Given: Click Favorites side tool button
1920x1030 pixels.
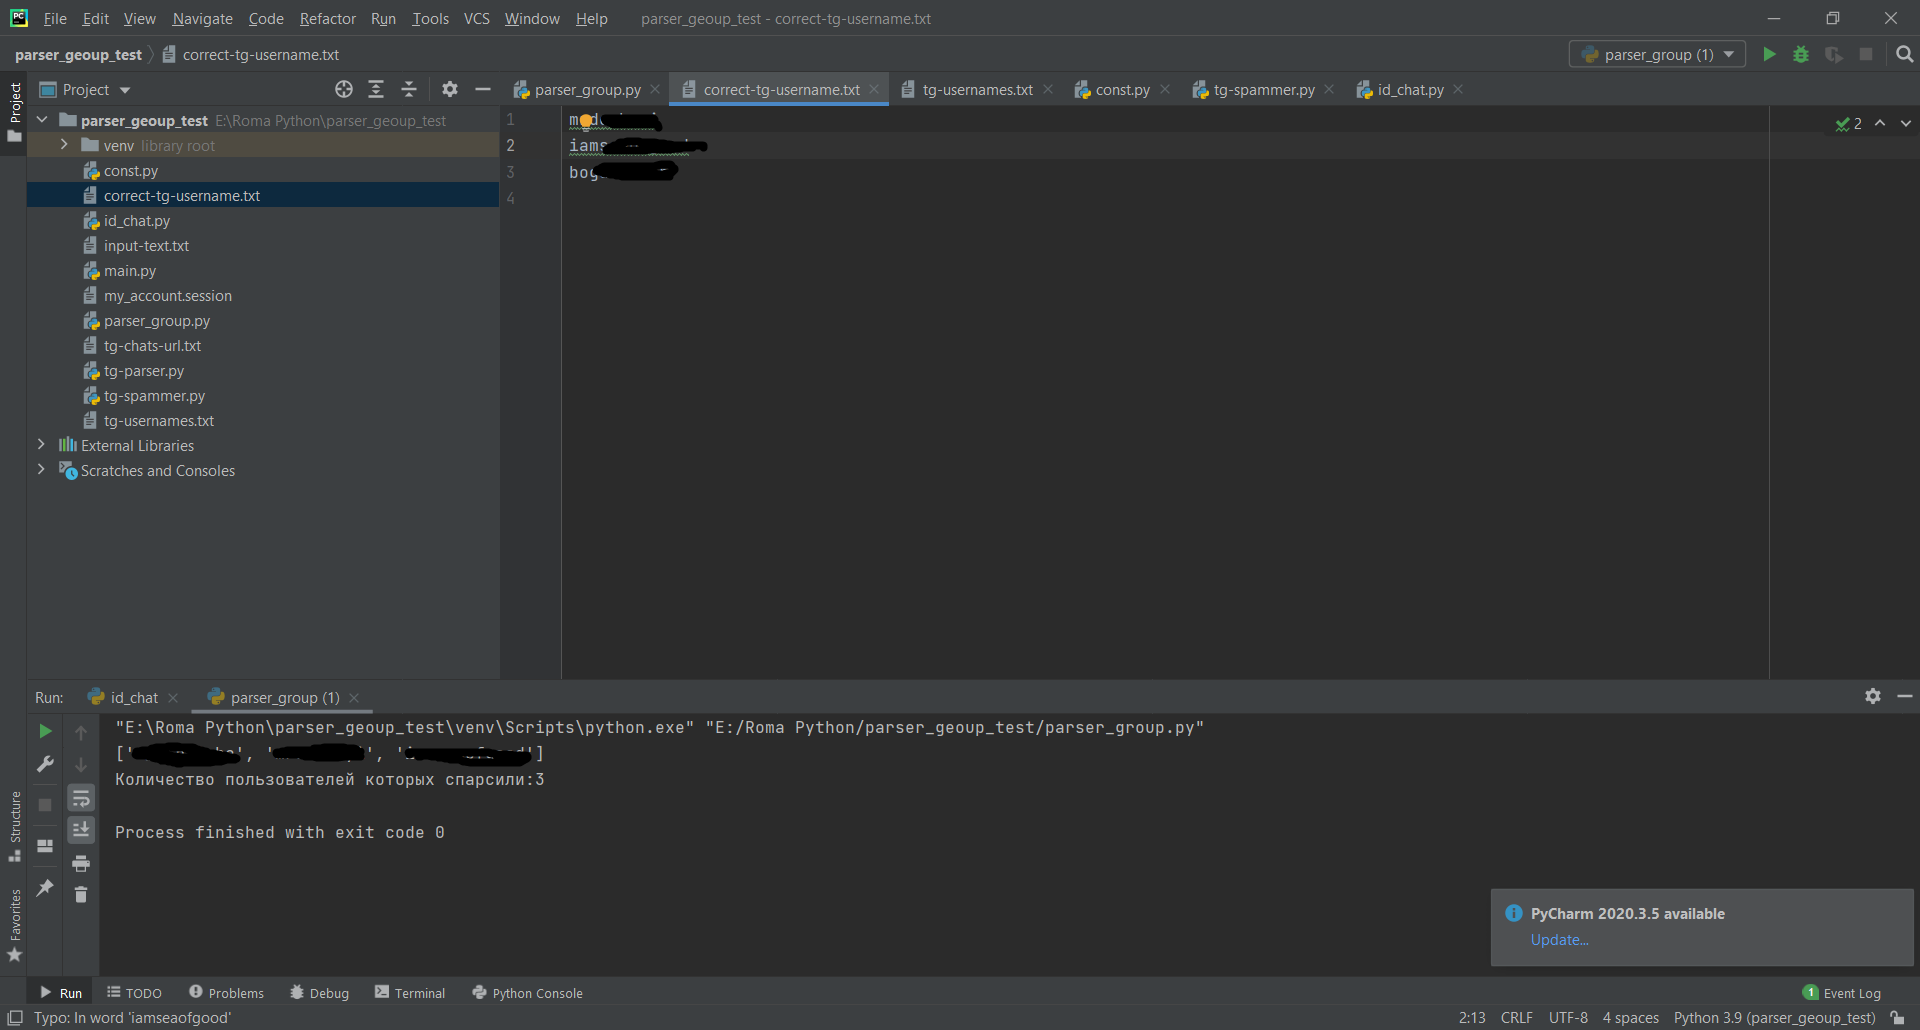Looking at the screenshot, I should [x=15, y=925].
